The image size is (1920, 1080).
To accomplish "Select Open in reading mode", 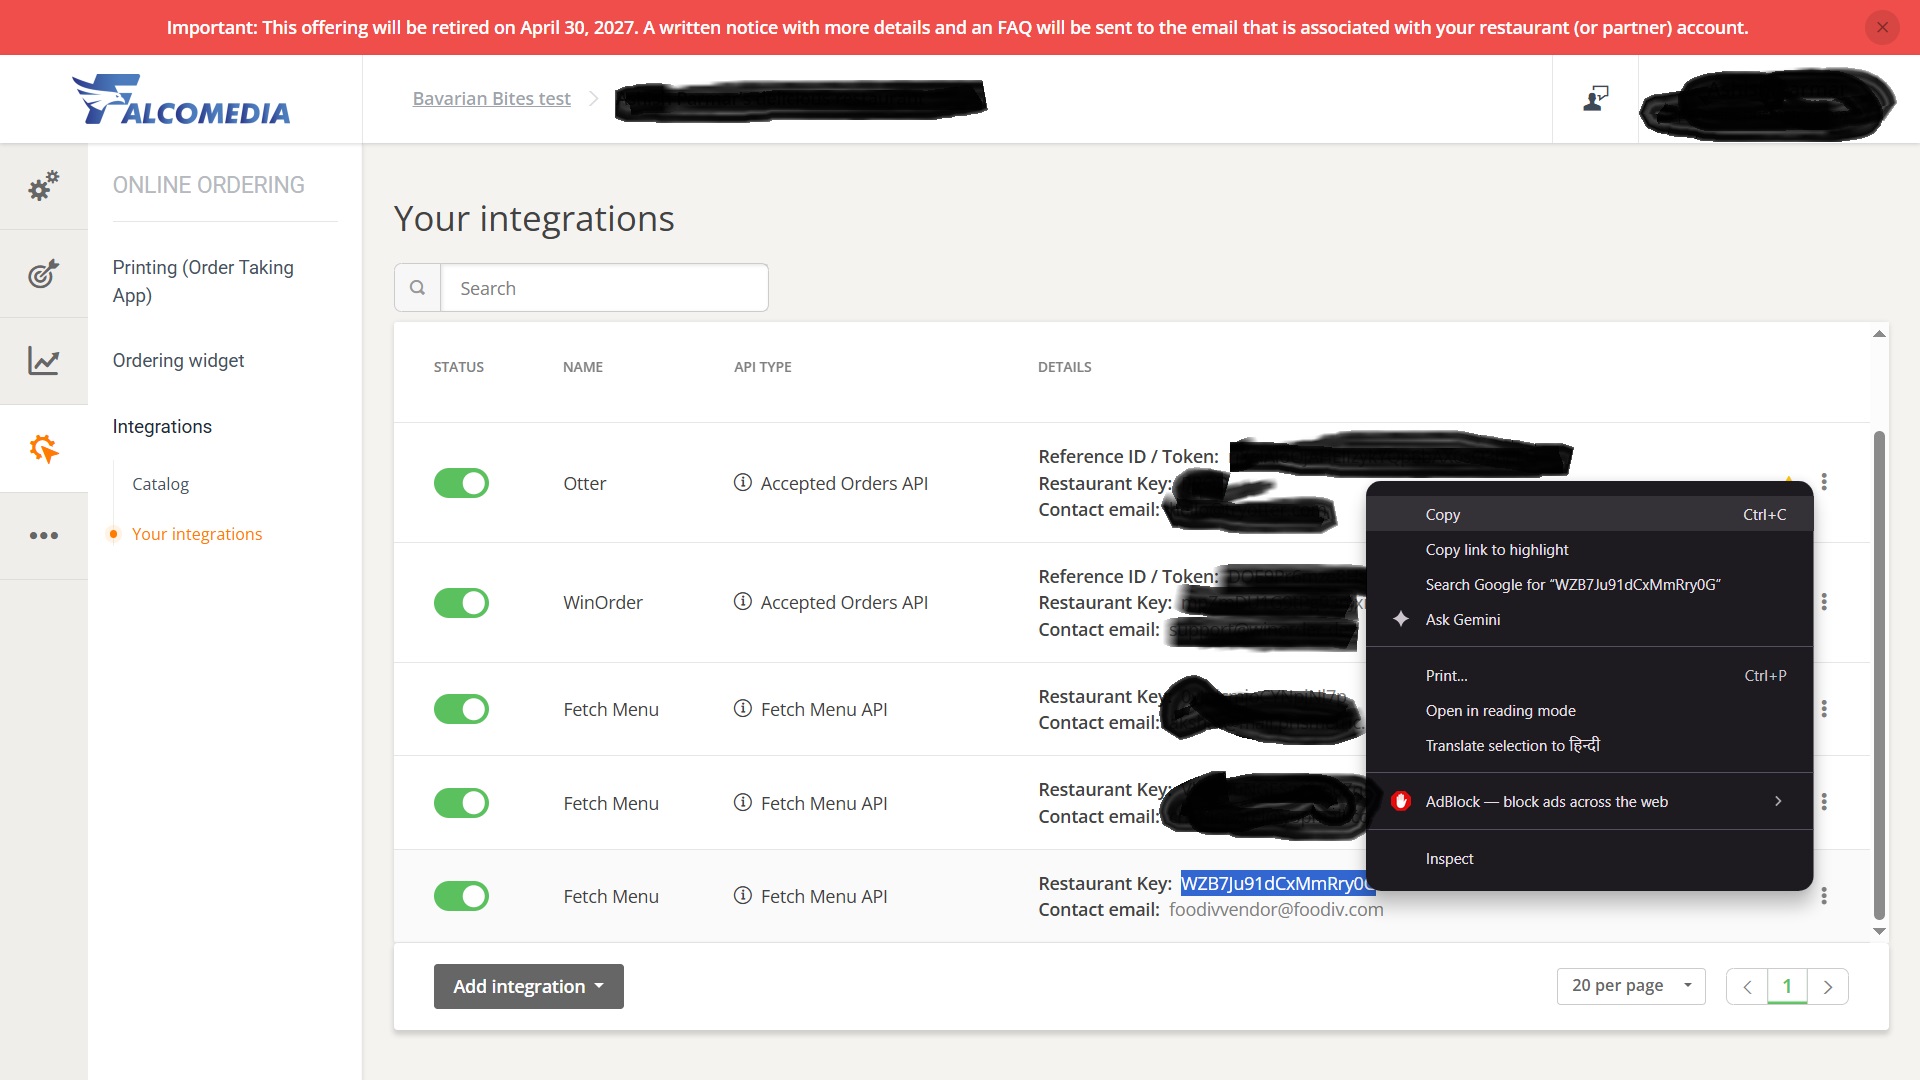I will click(x=1589, y=710).
